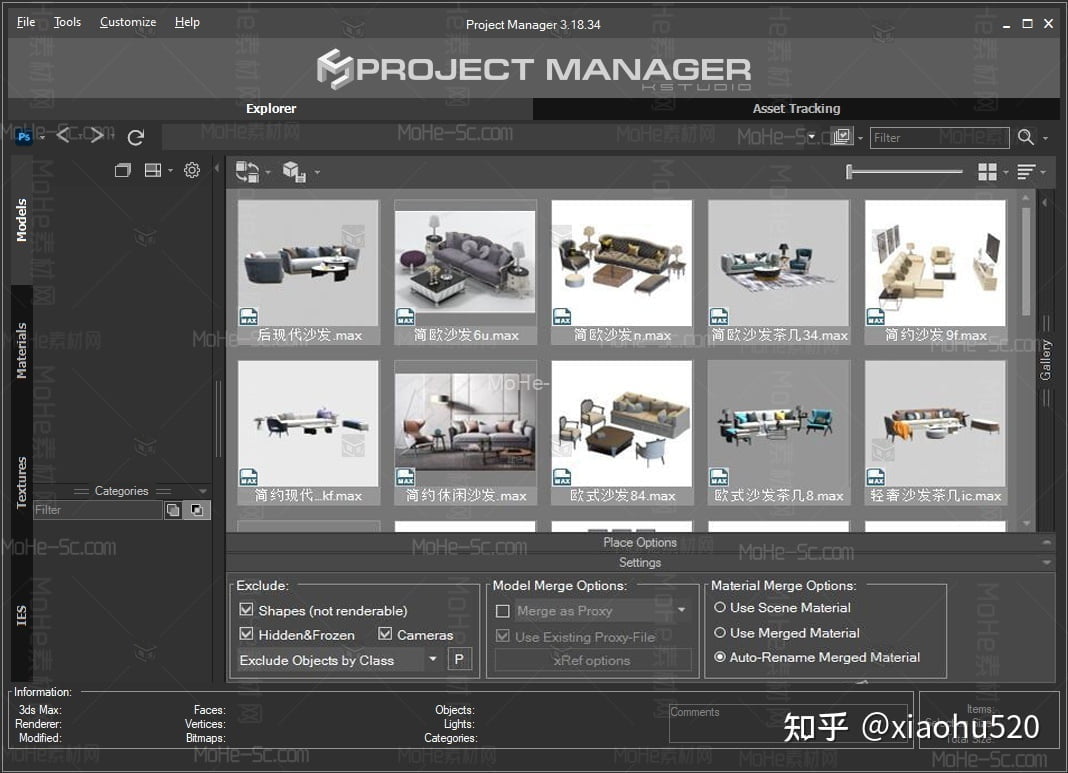The width and height of the screenshot is (1068, 773).
Task: Click the thumbnail grid view icon
Action: (987, 172)
